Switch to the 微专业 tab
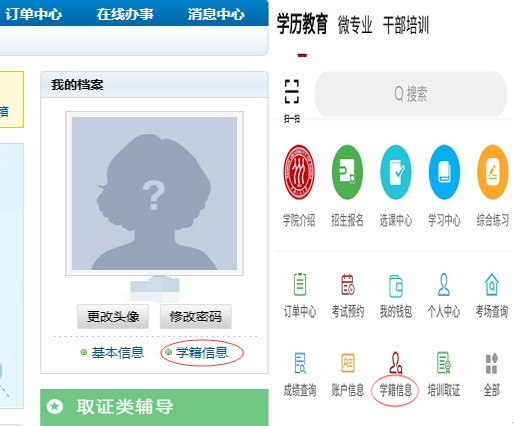Image resolution: width=514 pixels, height=426 pixels. [x=355, y=25]
